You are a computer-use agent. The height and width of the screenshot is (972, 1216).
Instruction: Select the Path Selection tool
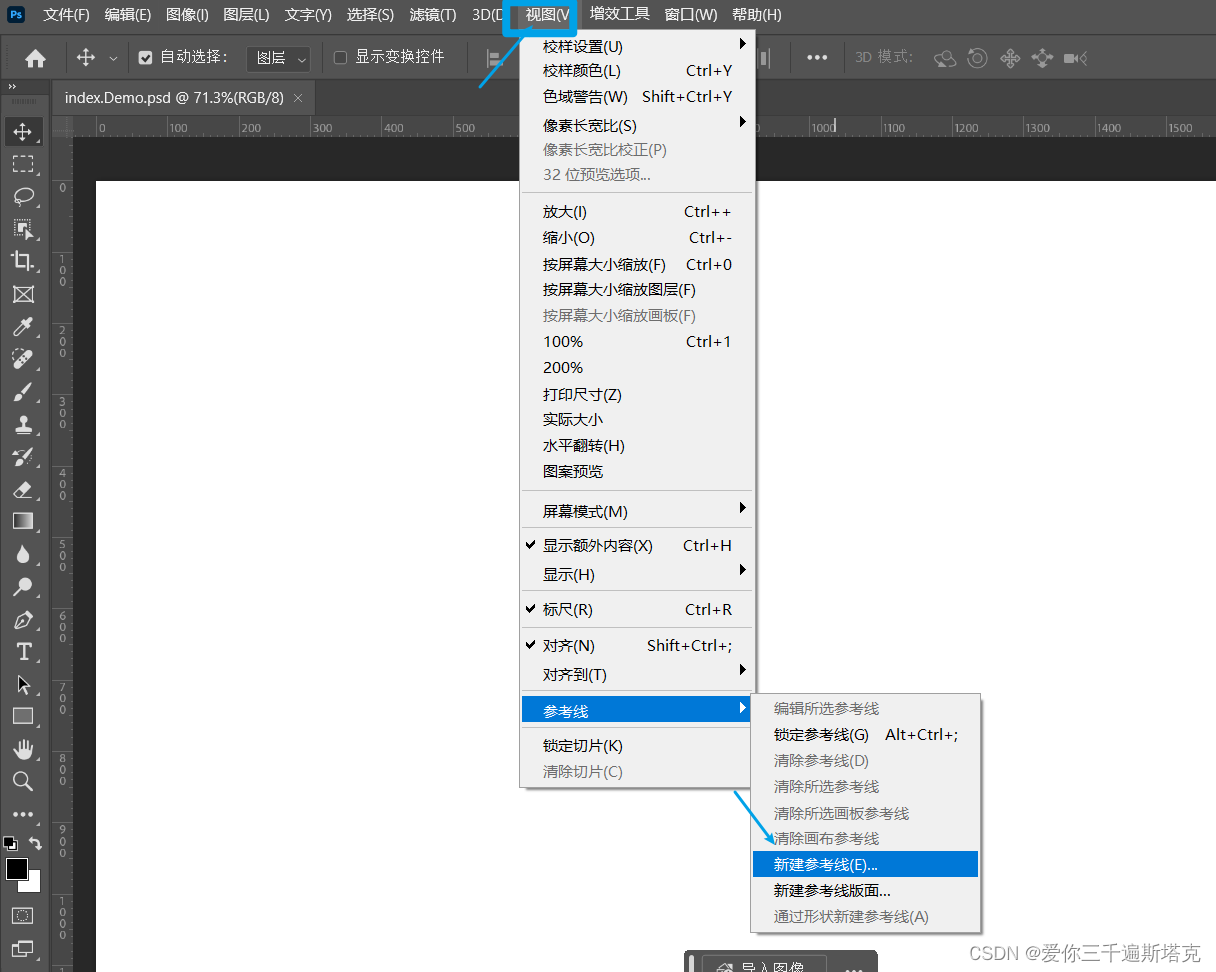tap(23, 685)
